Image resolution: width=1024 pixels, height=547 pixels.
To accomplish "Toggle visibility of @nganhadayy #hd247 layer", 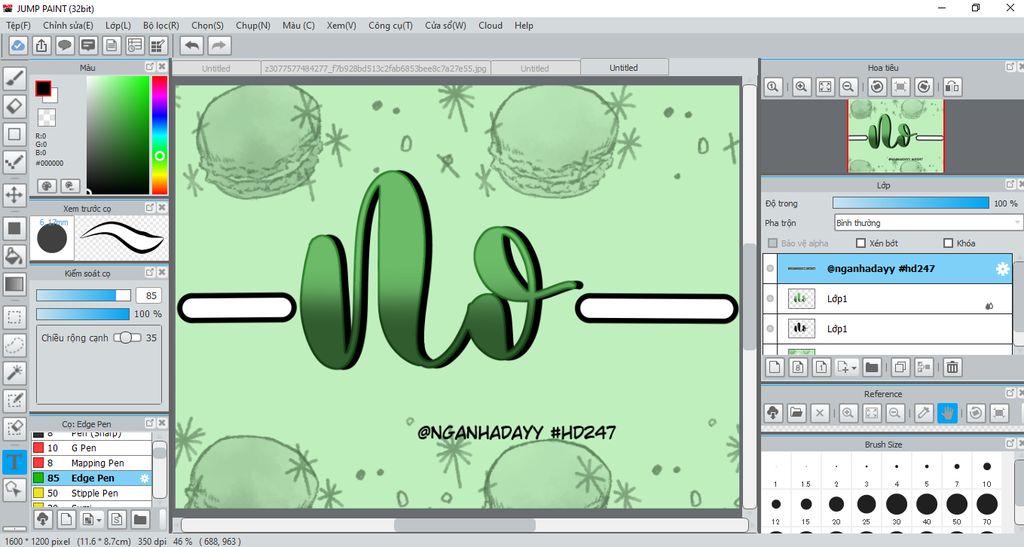I will 770,268.
